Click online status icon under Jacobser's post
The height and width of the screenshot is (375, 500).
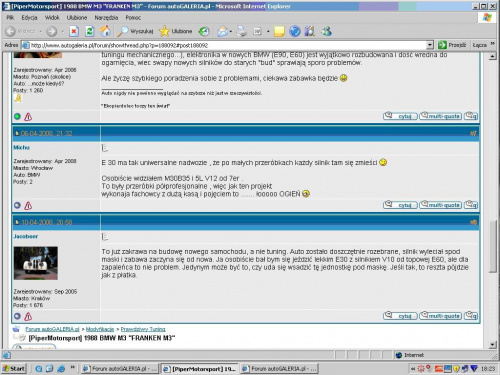17,316
